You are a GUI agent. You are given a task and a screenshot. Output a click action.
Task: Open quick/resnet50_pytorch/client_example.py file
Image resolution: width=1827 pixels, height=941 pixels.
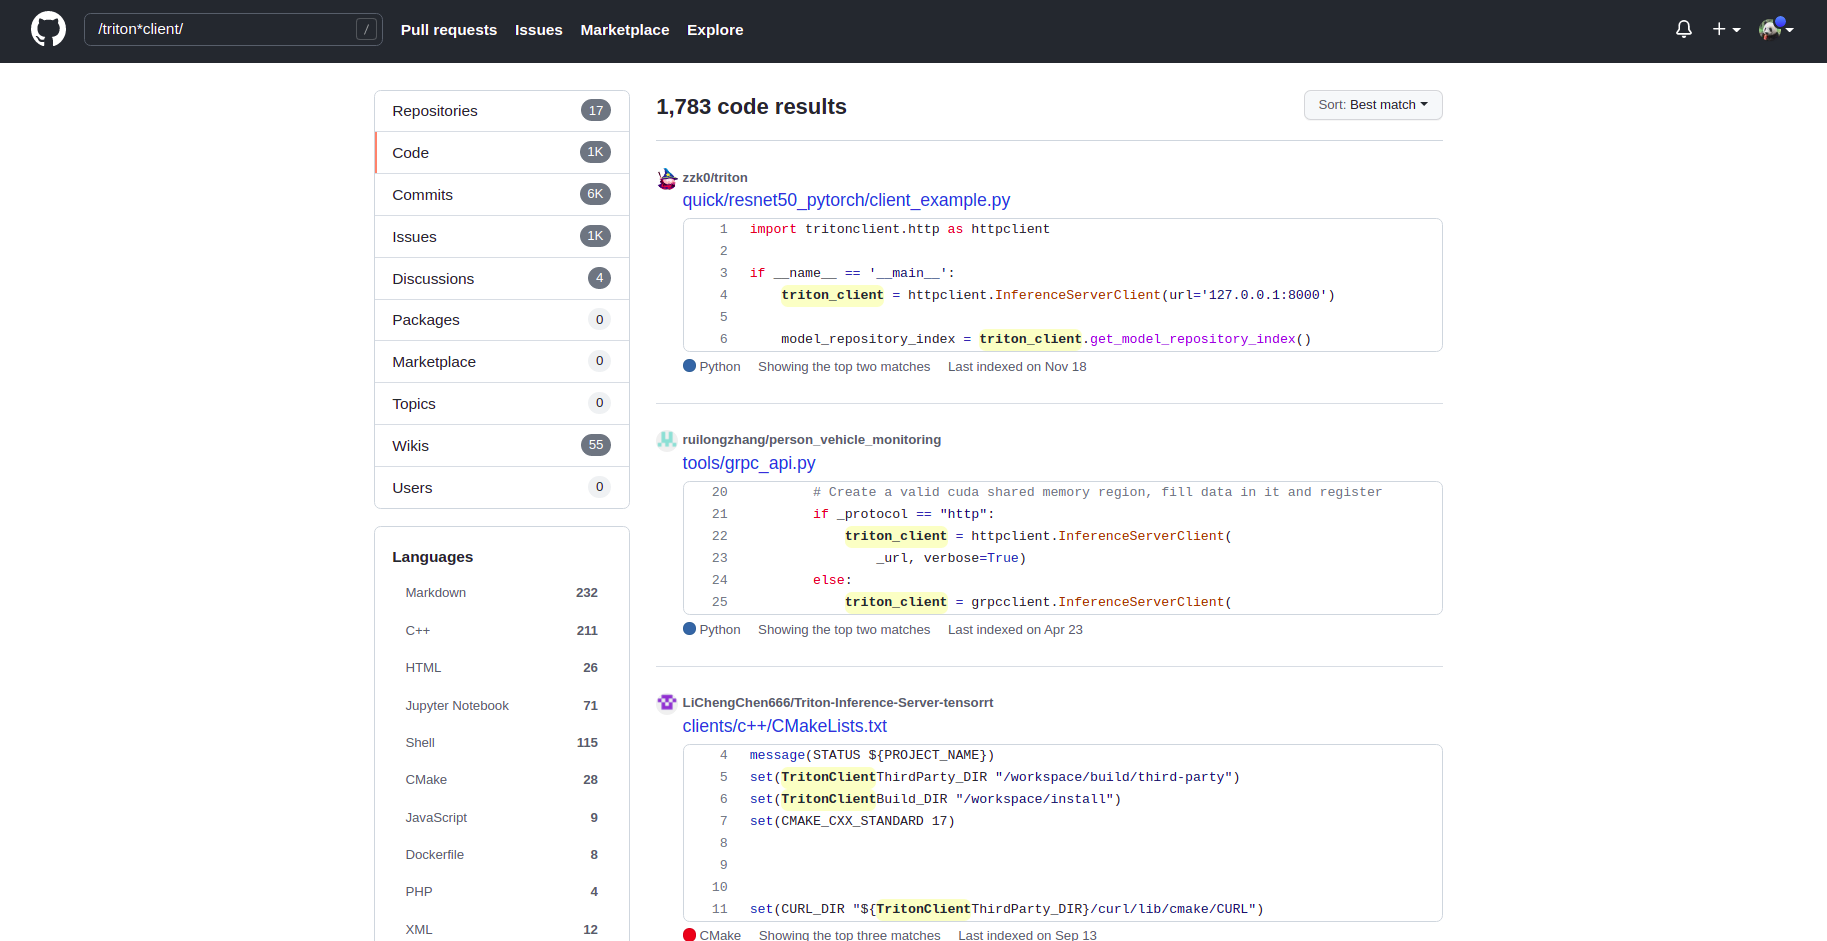tap(846, 200)
